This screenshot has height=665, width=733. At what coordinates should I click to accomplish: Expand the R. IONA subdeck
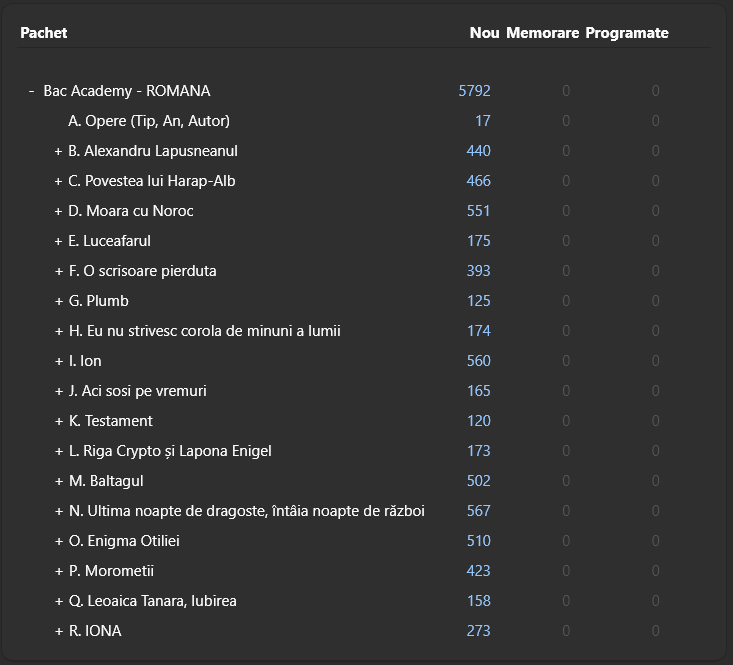coord(58,631)
